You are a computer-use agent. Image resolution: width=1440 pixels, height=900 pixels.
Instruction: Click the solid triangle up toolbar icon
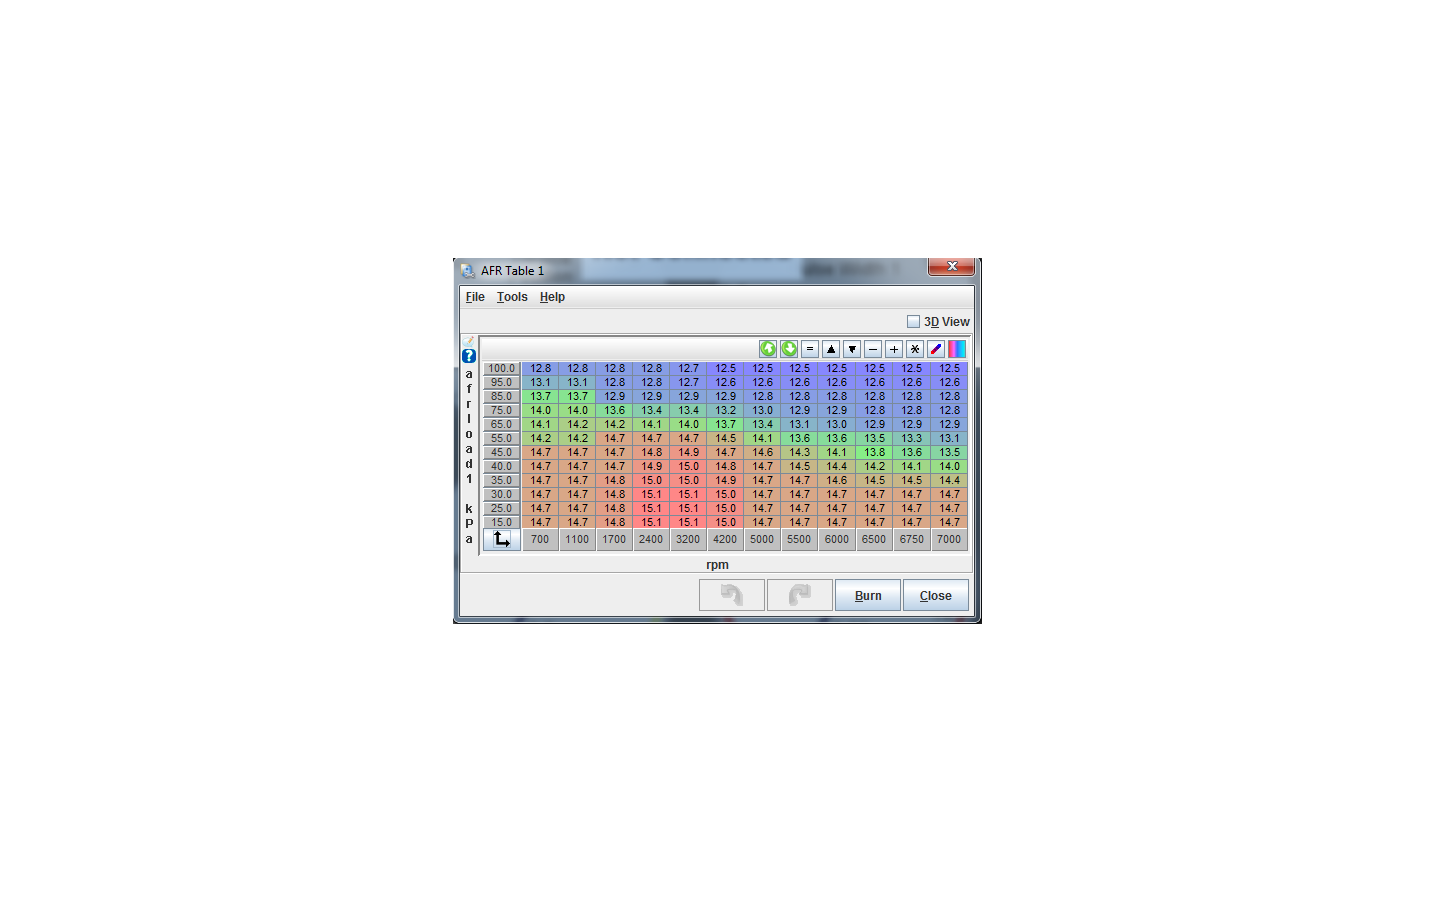pyautogui.click(x=831, y=349)
